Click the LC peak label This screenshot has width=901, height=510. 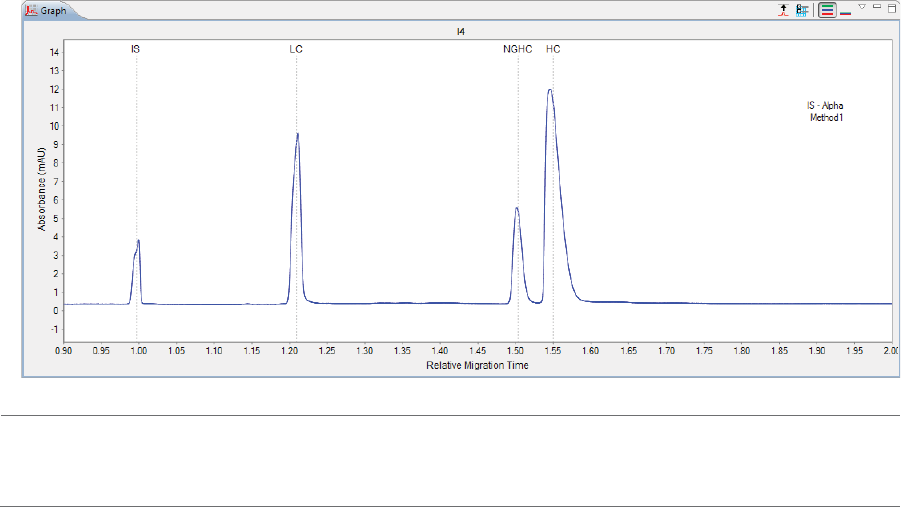click(x=296, y=49)
